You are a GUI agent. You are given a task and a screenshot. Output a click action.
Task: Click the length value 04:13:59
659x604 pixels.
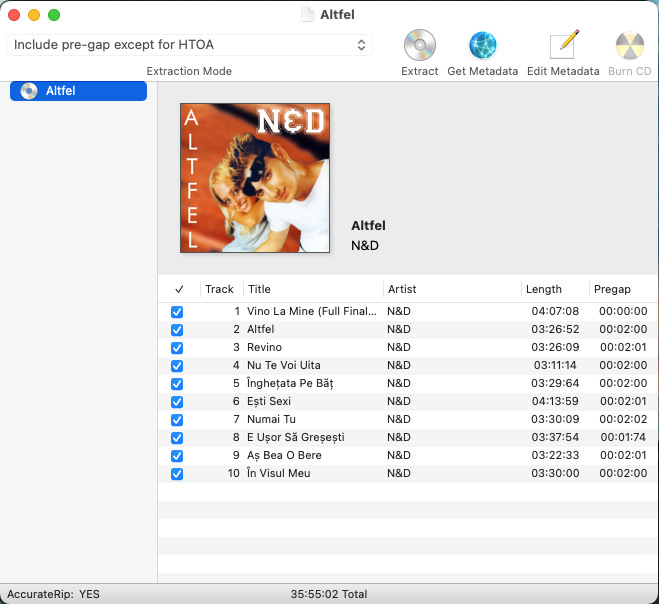[555, 401]
